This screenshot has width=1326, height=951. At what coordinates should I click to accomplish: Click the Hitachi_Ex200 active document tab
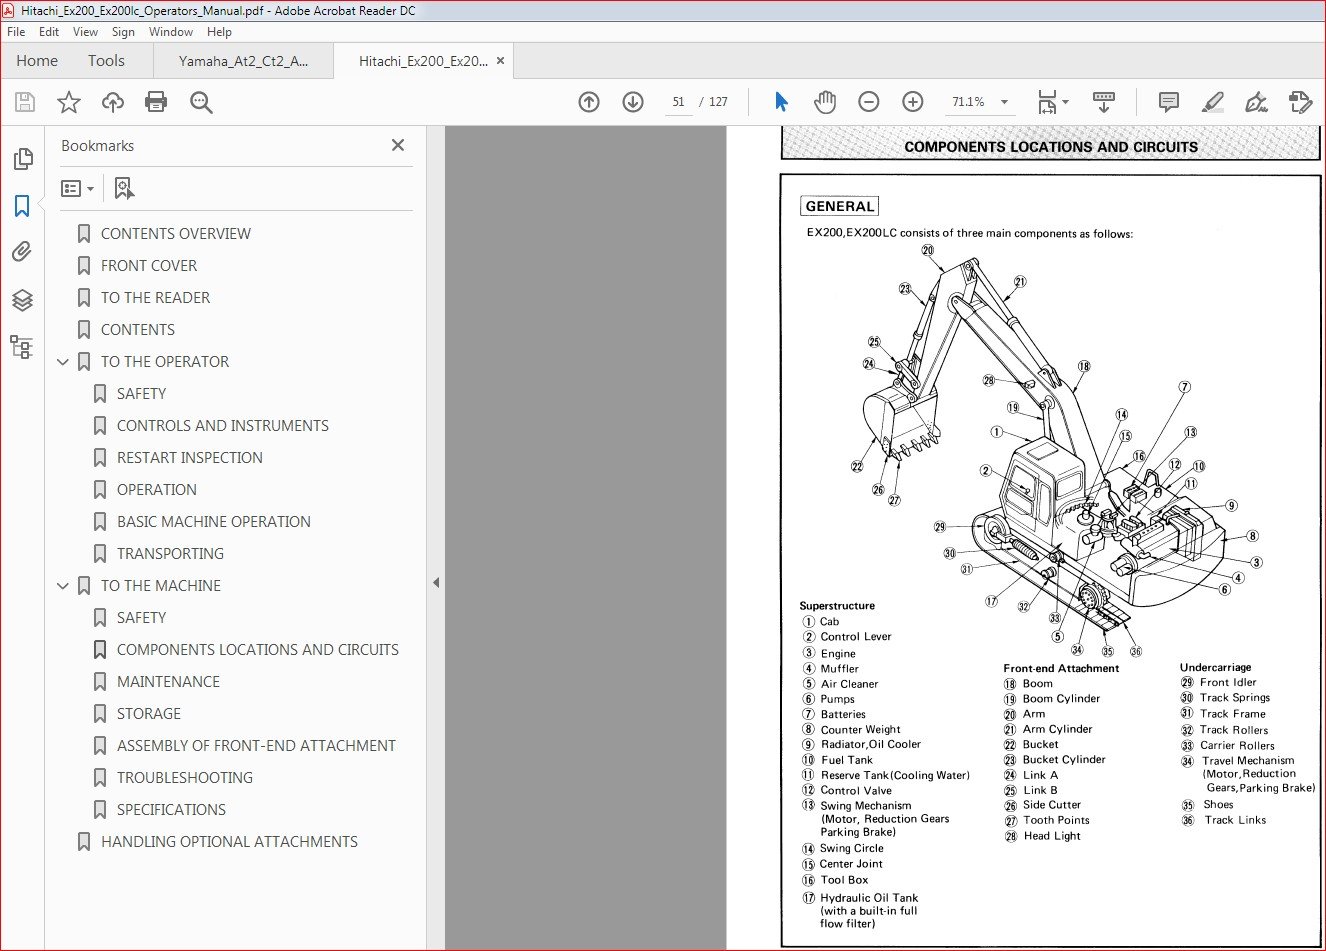pyautogui.click(x=423, y=61)
